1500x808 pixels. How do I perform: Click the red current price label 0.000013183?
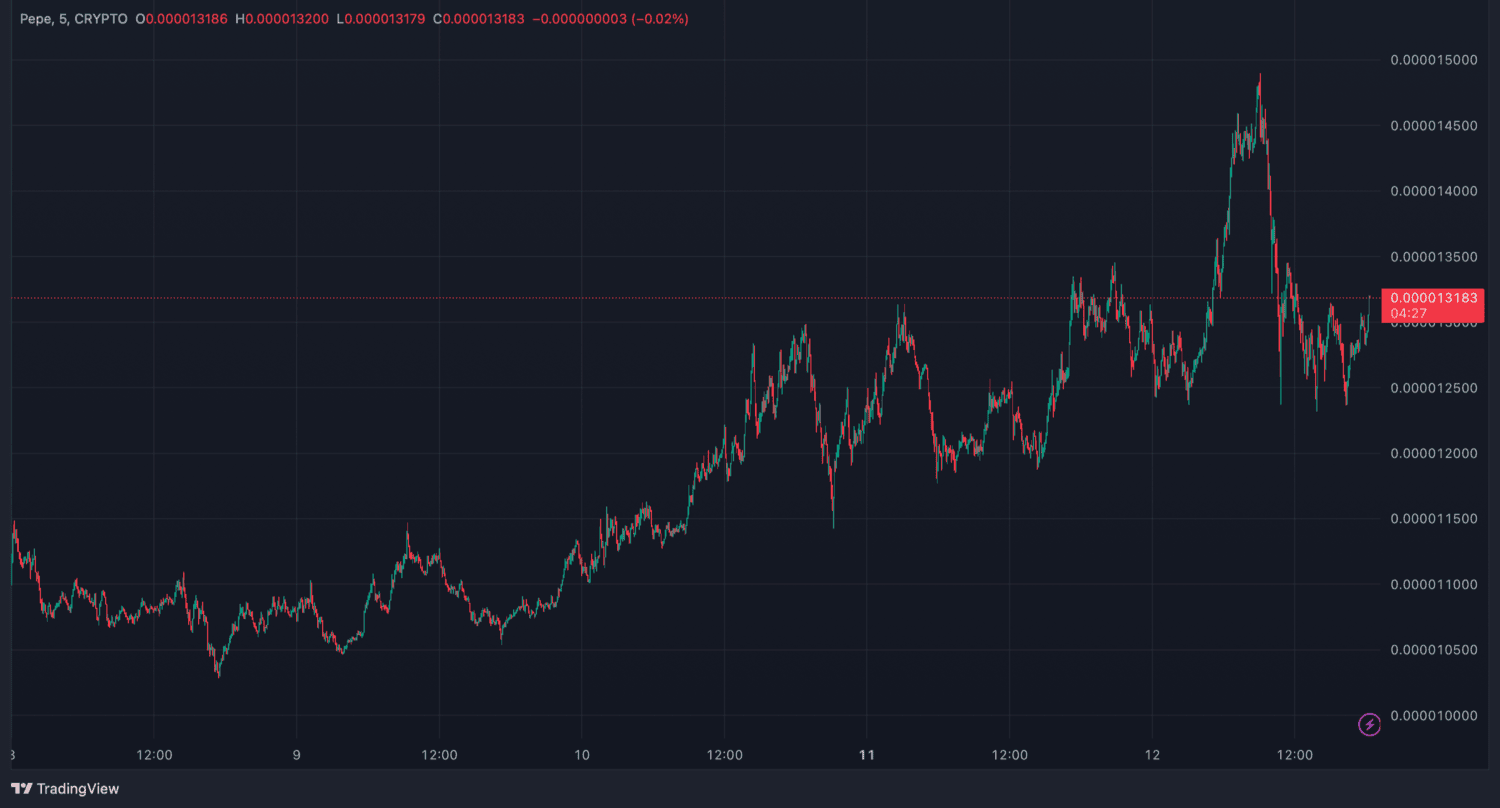(x=1433, y=298)
